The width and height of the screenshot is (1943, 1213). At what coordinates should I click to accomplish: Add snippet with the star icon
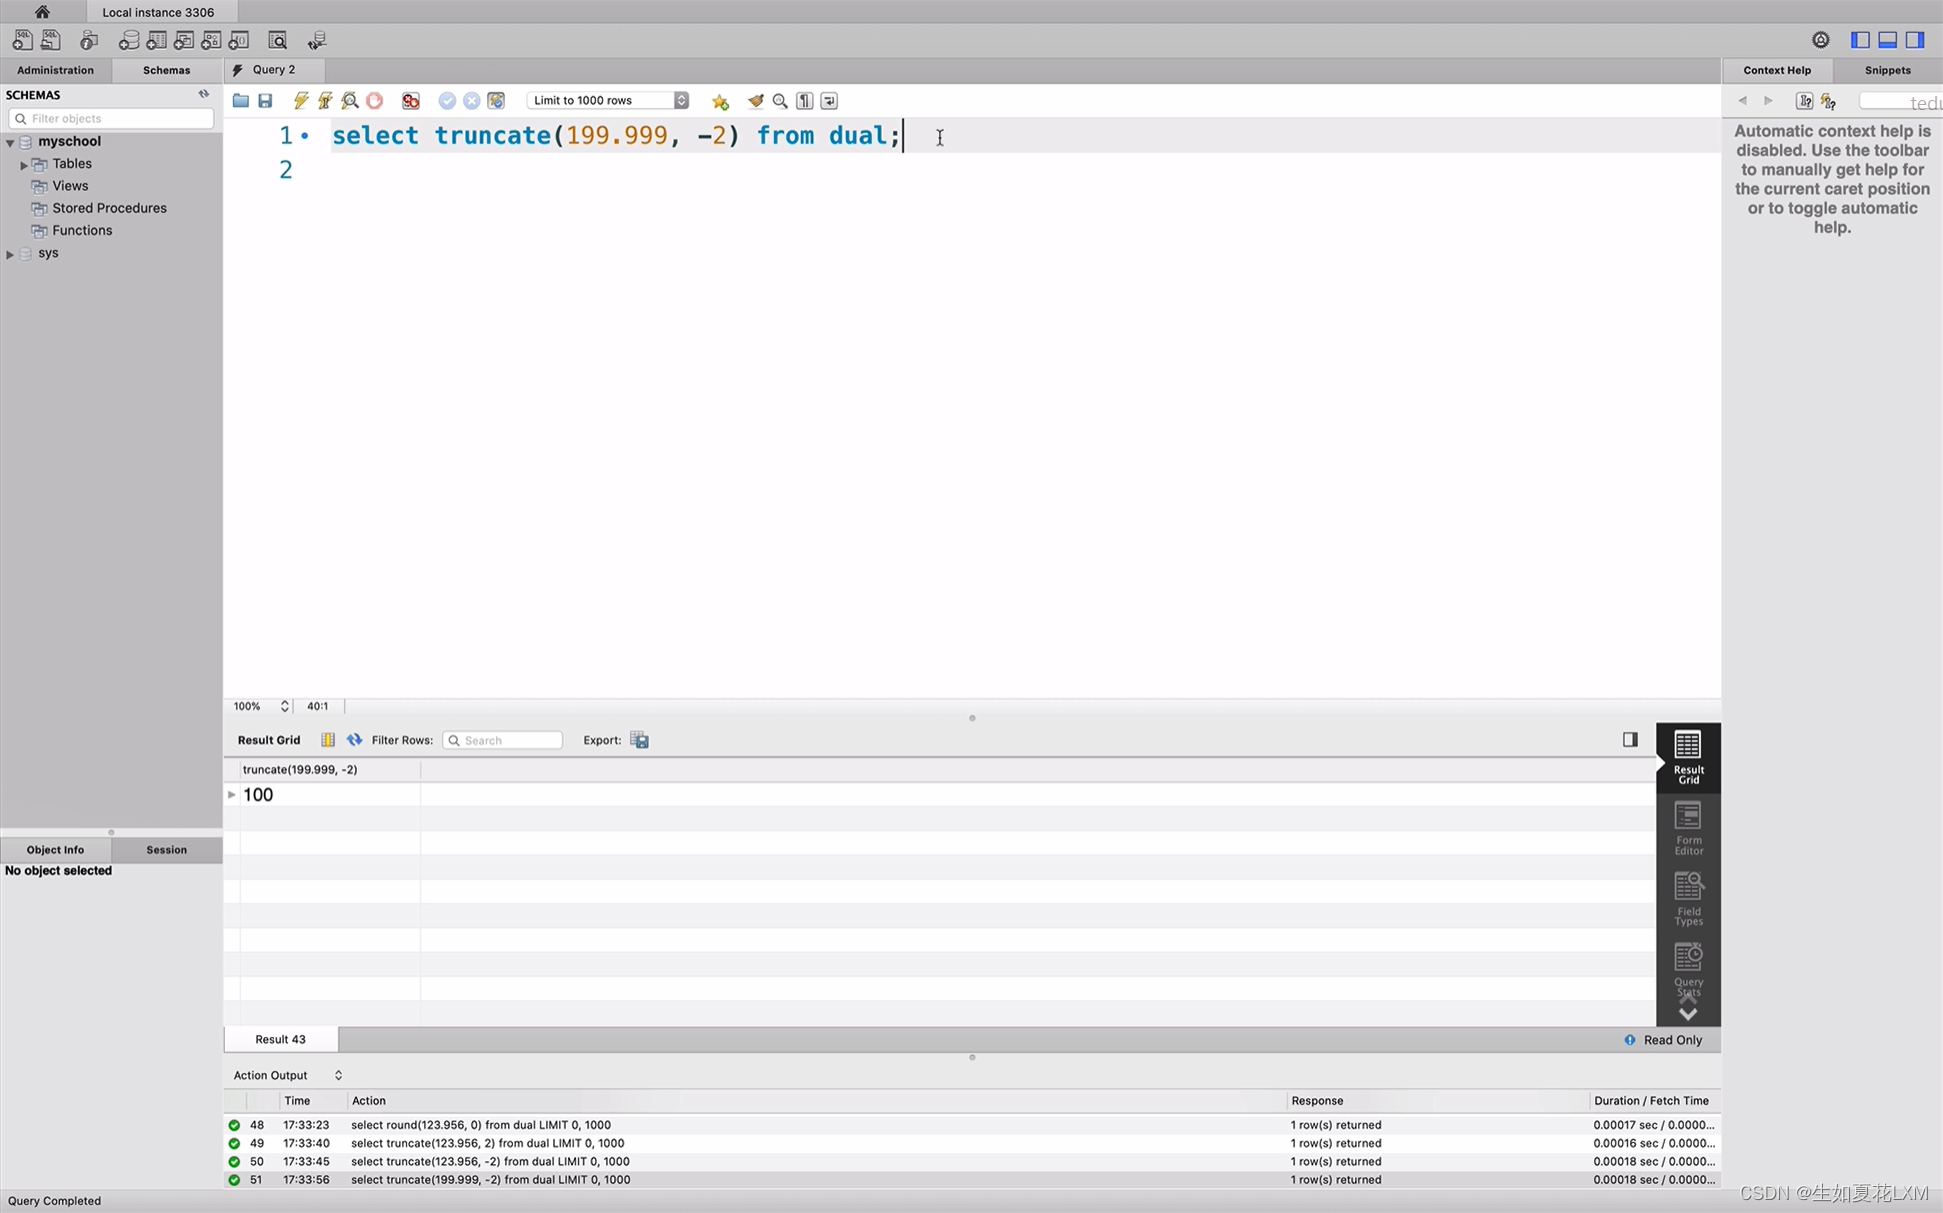pyautogui.click(x=720, y=101)
